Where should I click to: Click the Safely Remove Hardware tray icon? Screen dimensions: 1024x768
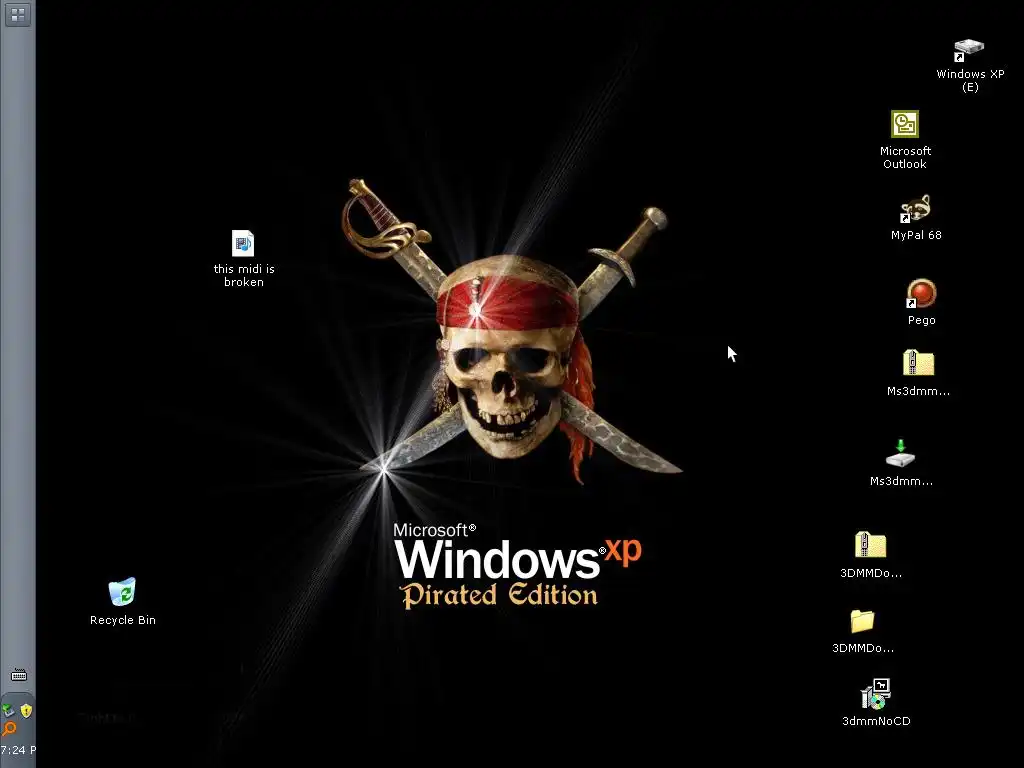pos(8,711)
